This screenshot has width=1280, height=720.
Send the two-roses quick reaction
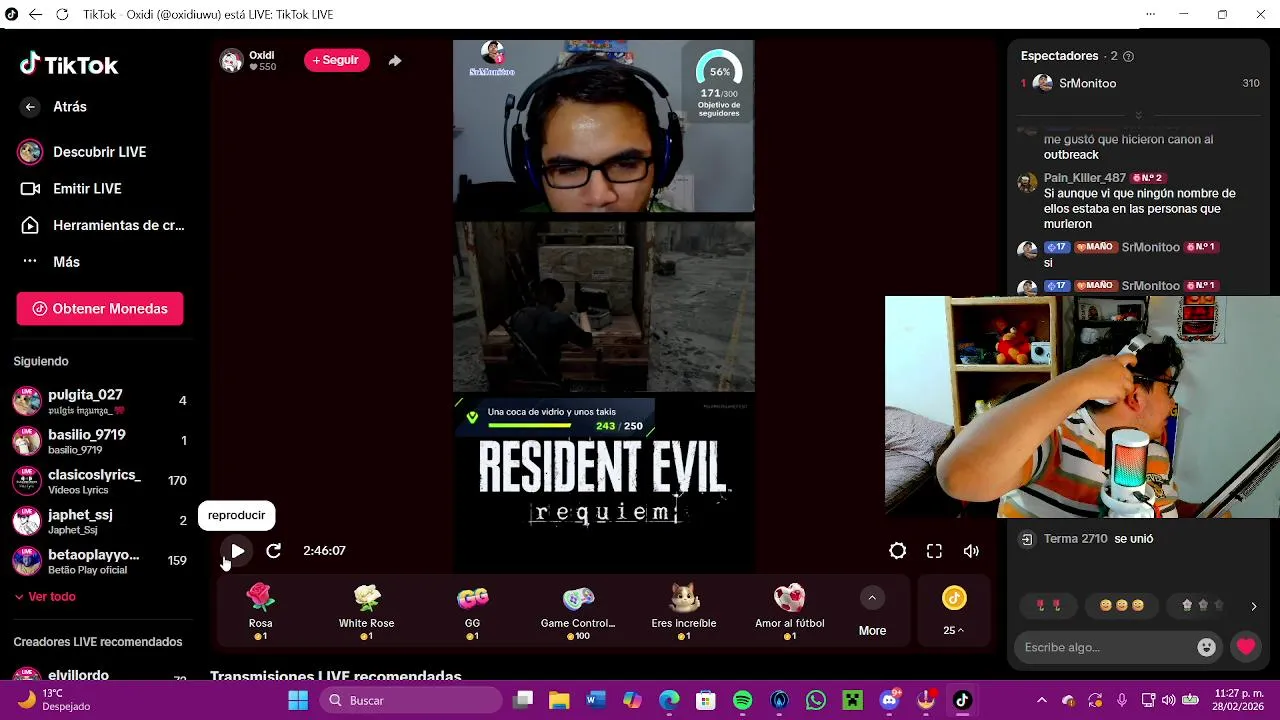[x=1048, y=605]
